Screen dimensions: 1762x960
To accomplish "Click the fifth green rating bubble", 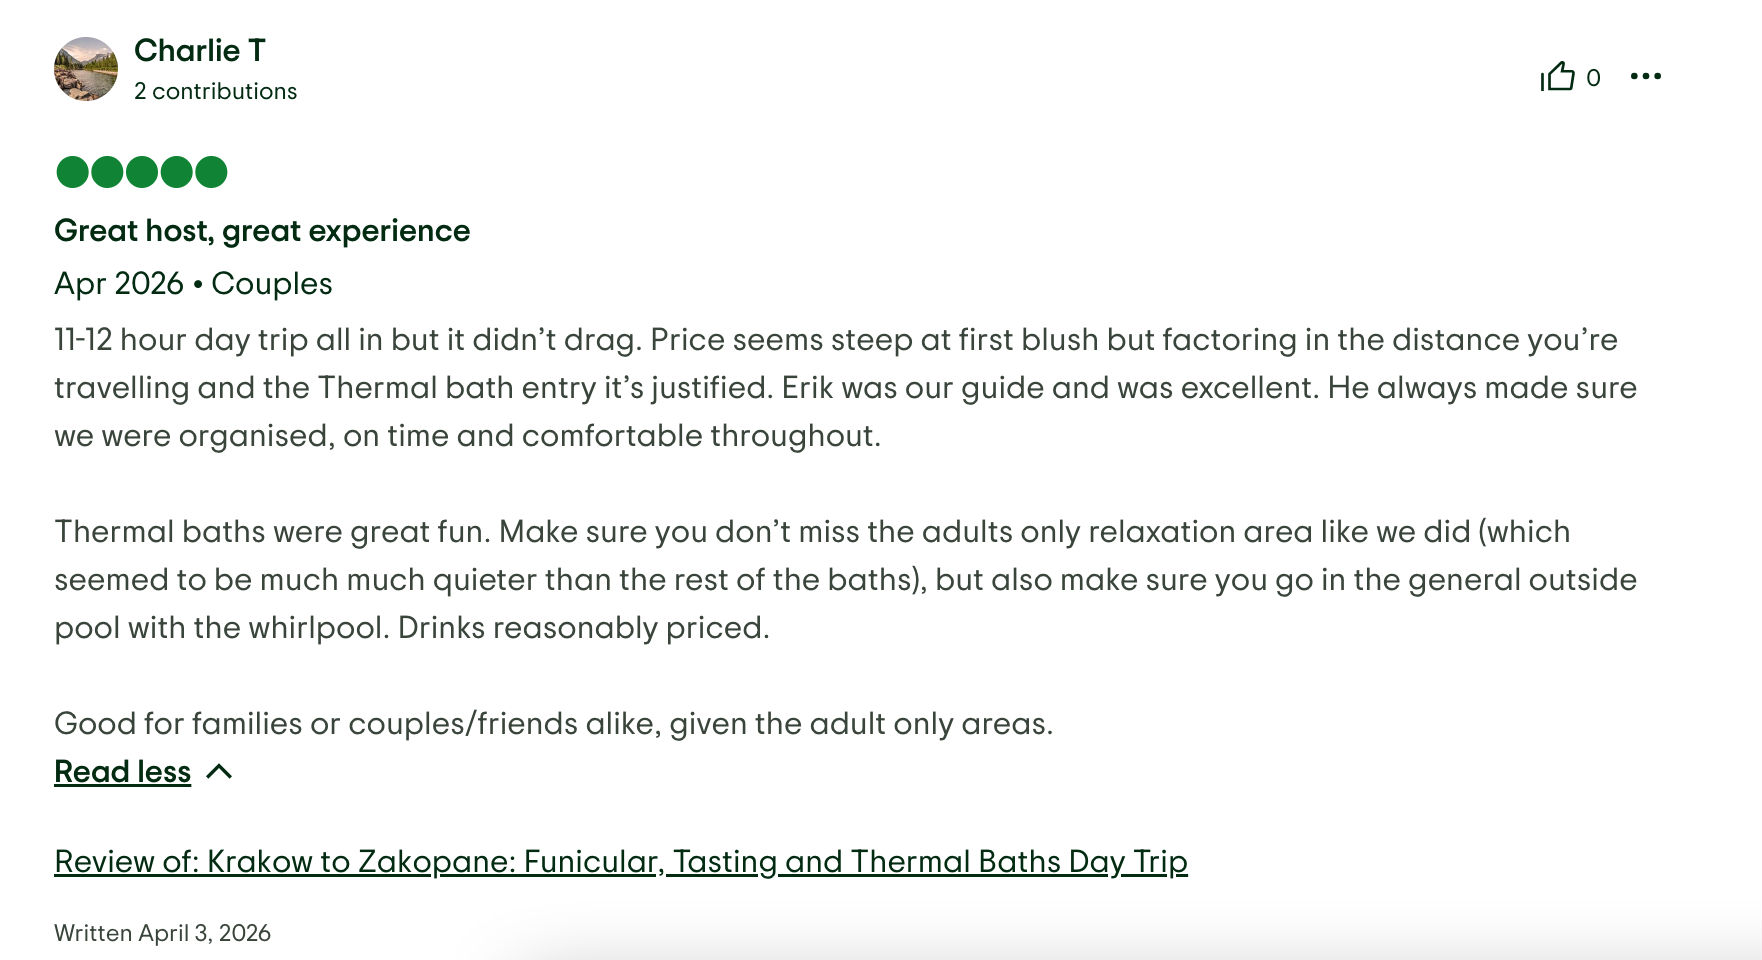I will coord(212,171).
